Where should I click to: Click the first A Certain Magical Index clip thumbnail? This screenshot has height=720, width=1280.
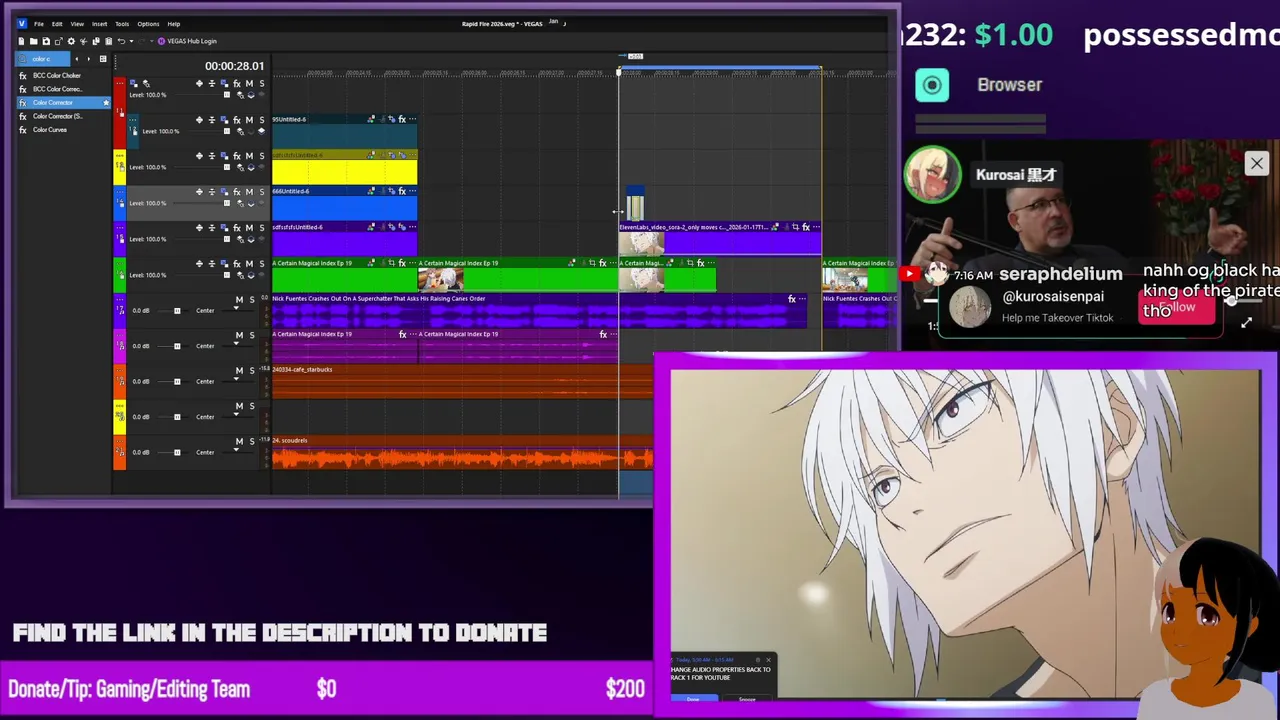(440, 280)
